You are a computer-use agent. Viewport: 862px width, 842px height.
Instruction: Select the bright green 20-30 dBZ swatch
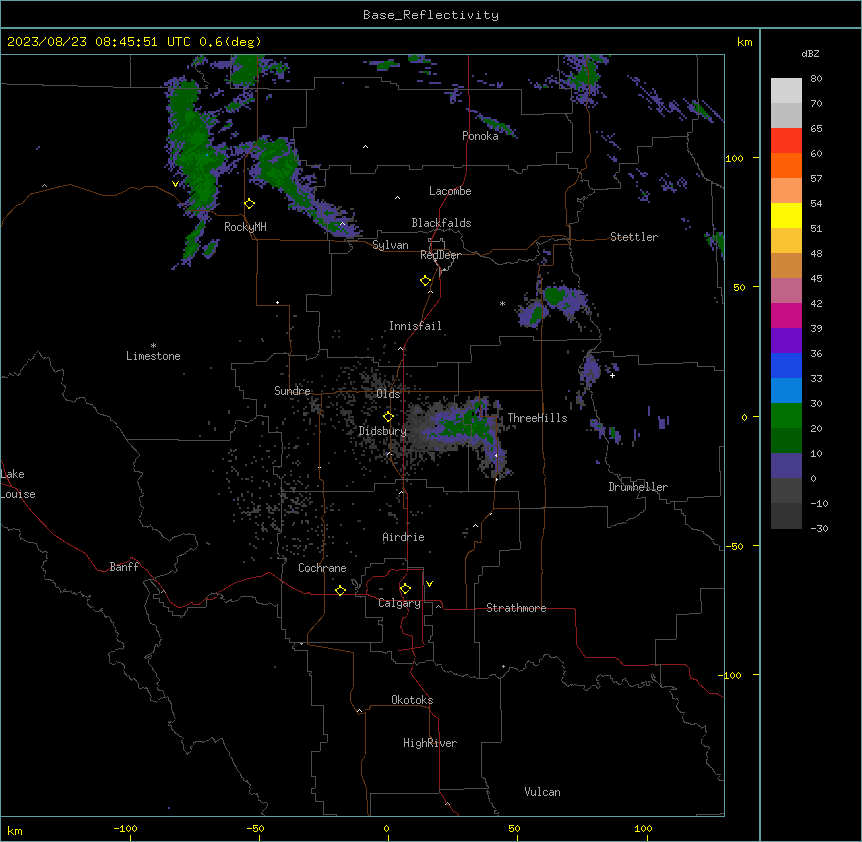(x=786, y=416)
